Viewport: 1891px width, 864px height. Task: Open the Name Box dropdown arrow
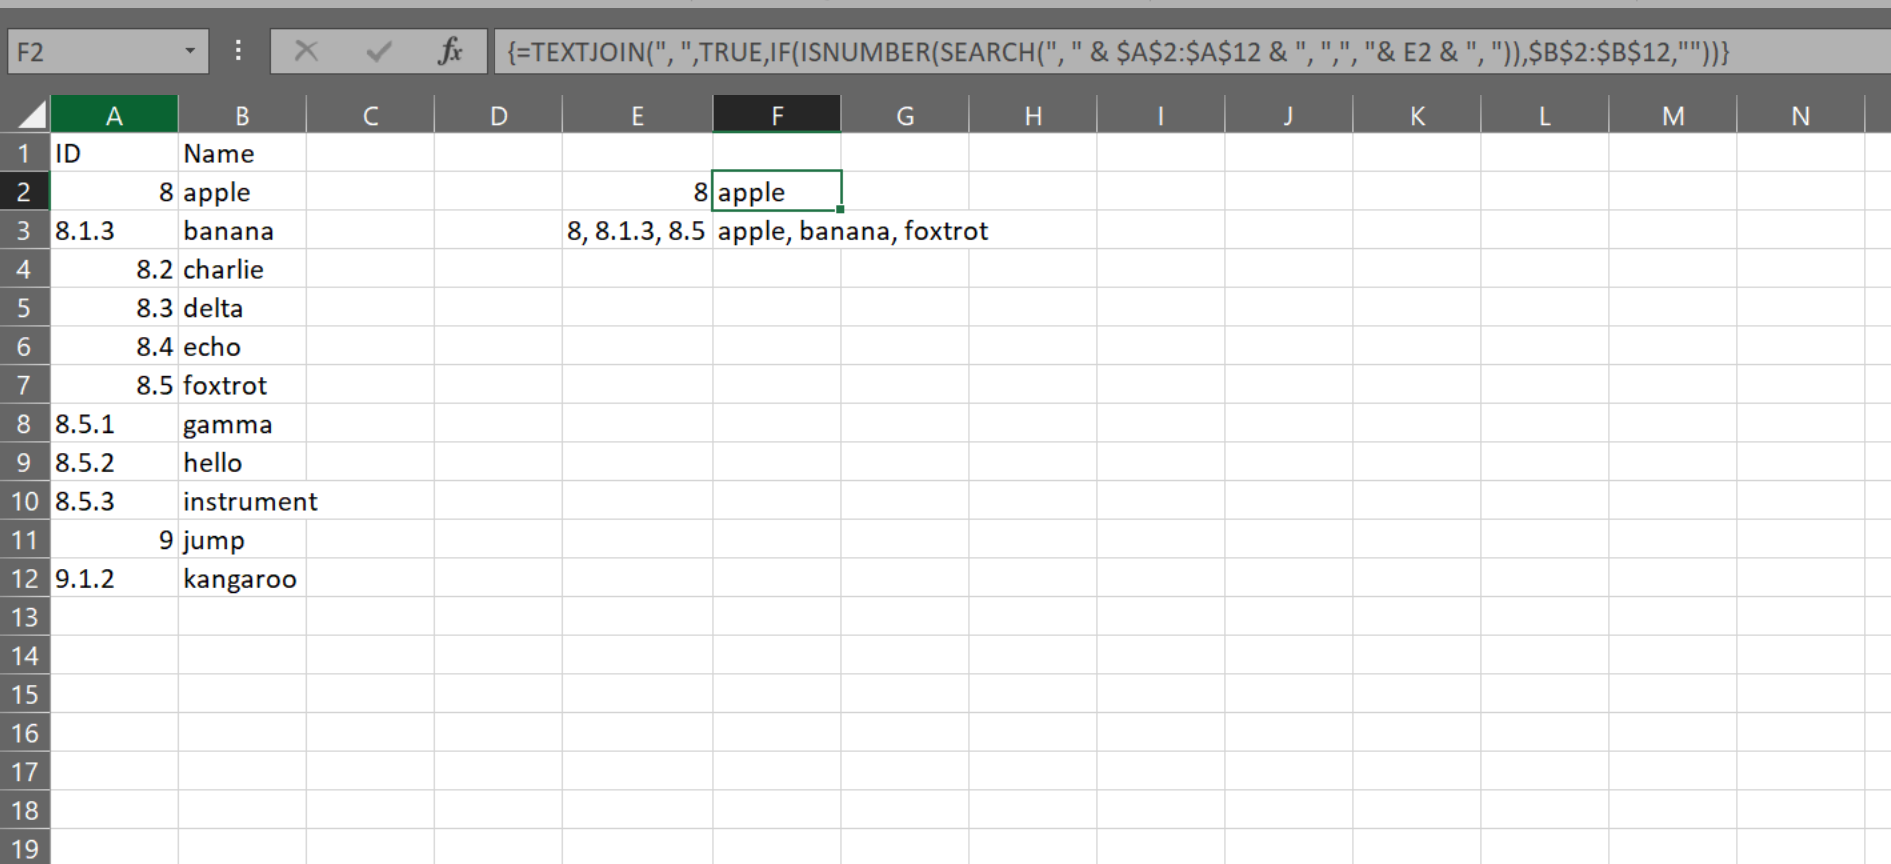(190, 51)
